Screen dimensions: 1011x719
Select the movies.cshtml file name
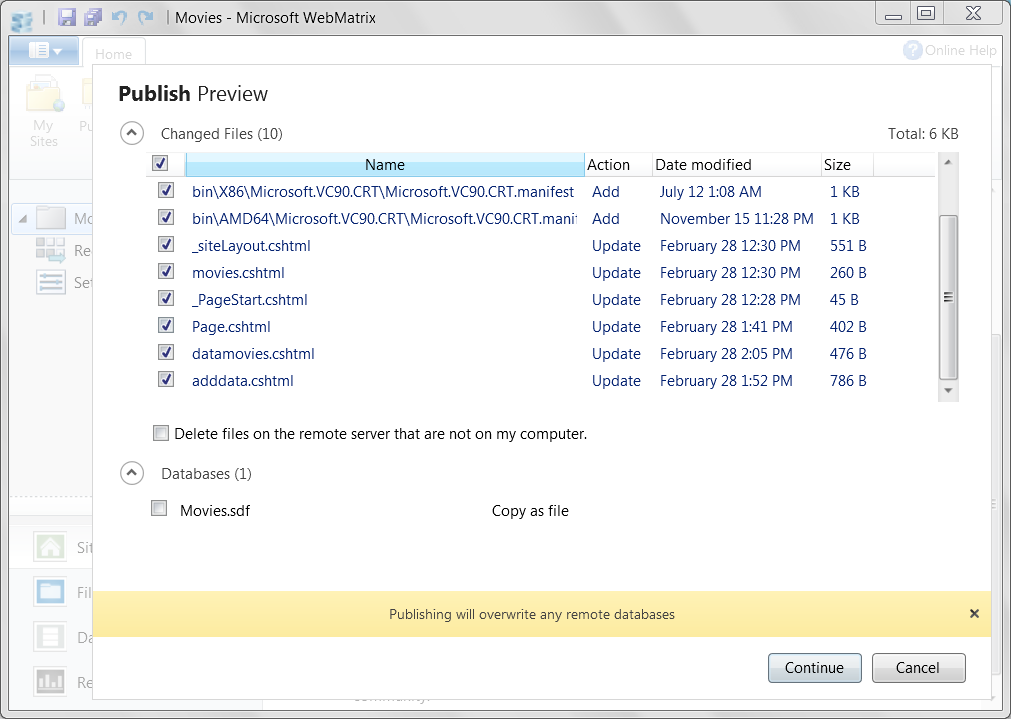point(238,273)
